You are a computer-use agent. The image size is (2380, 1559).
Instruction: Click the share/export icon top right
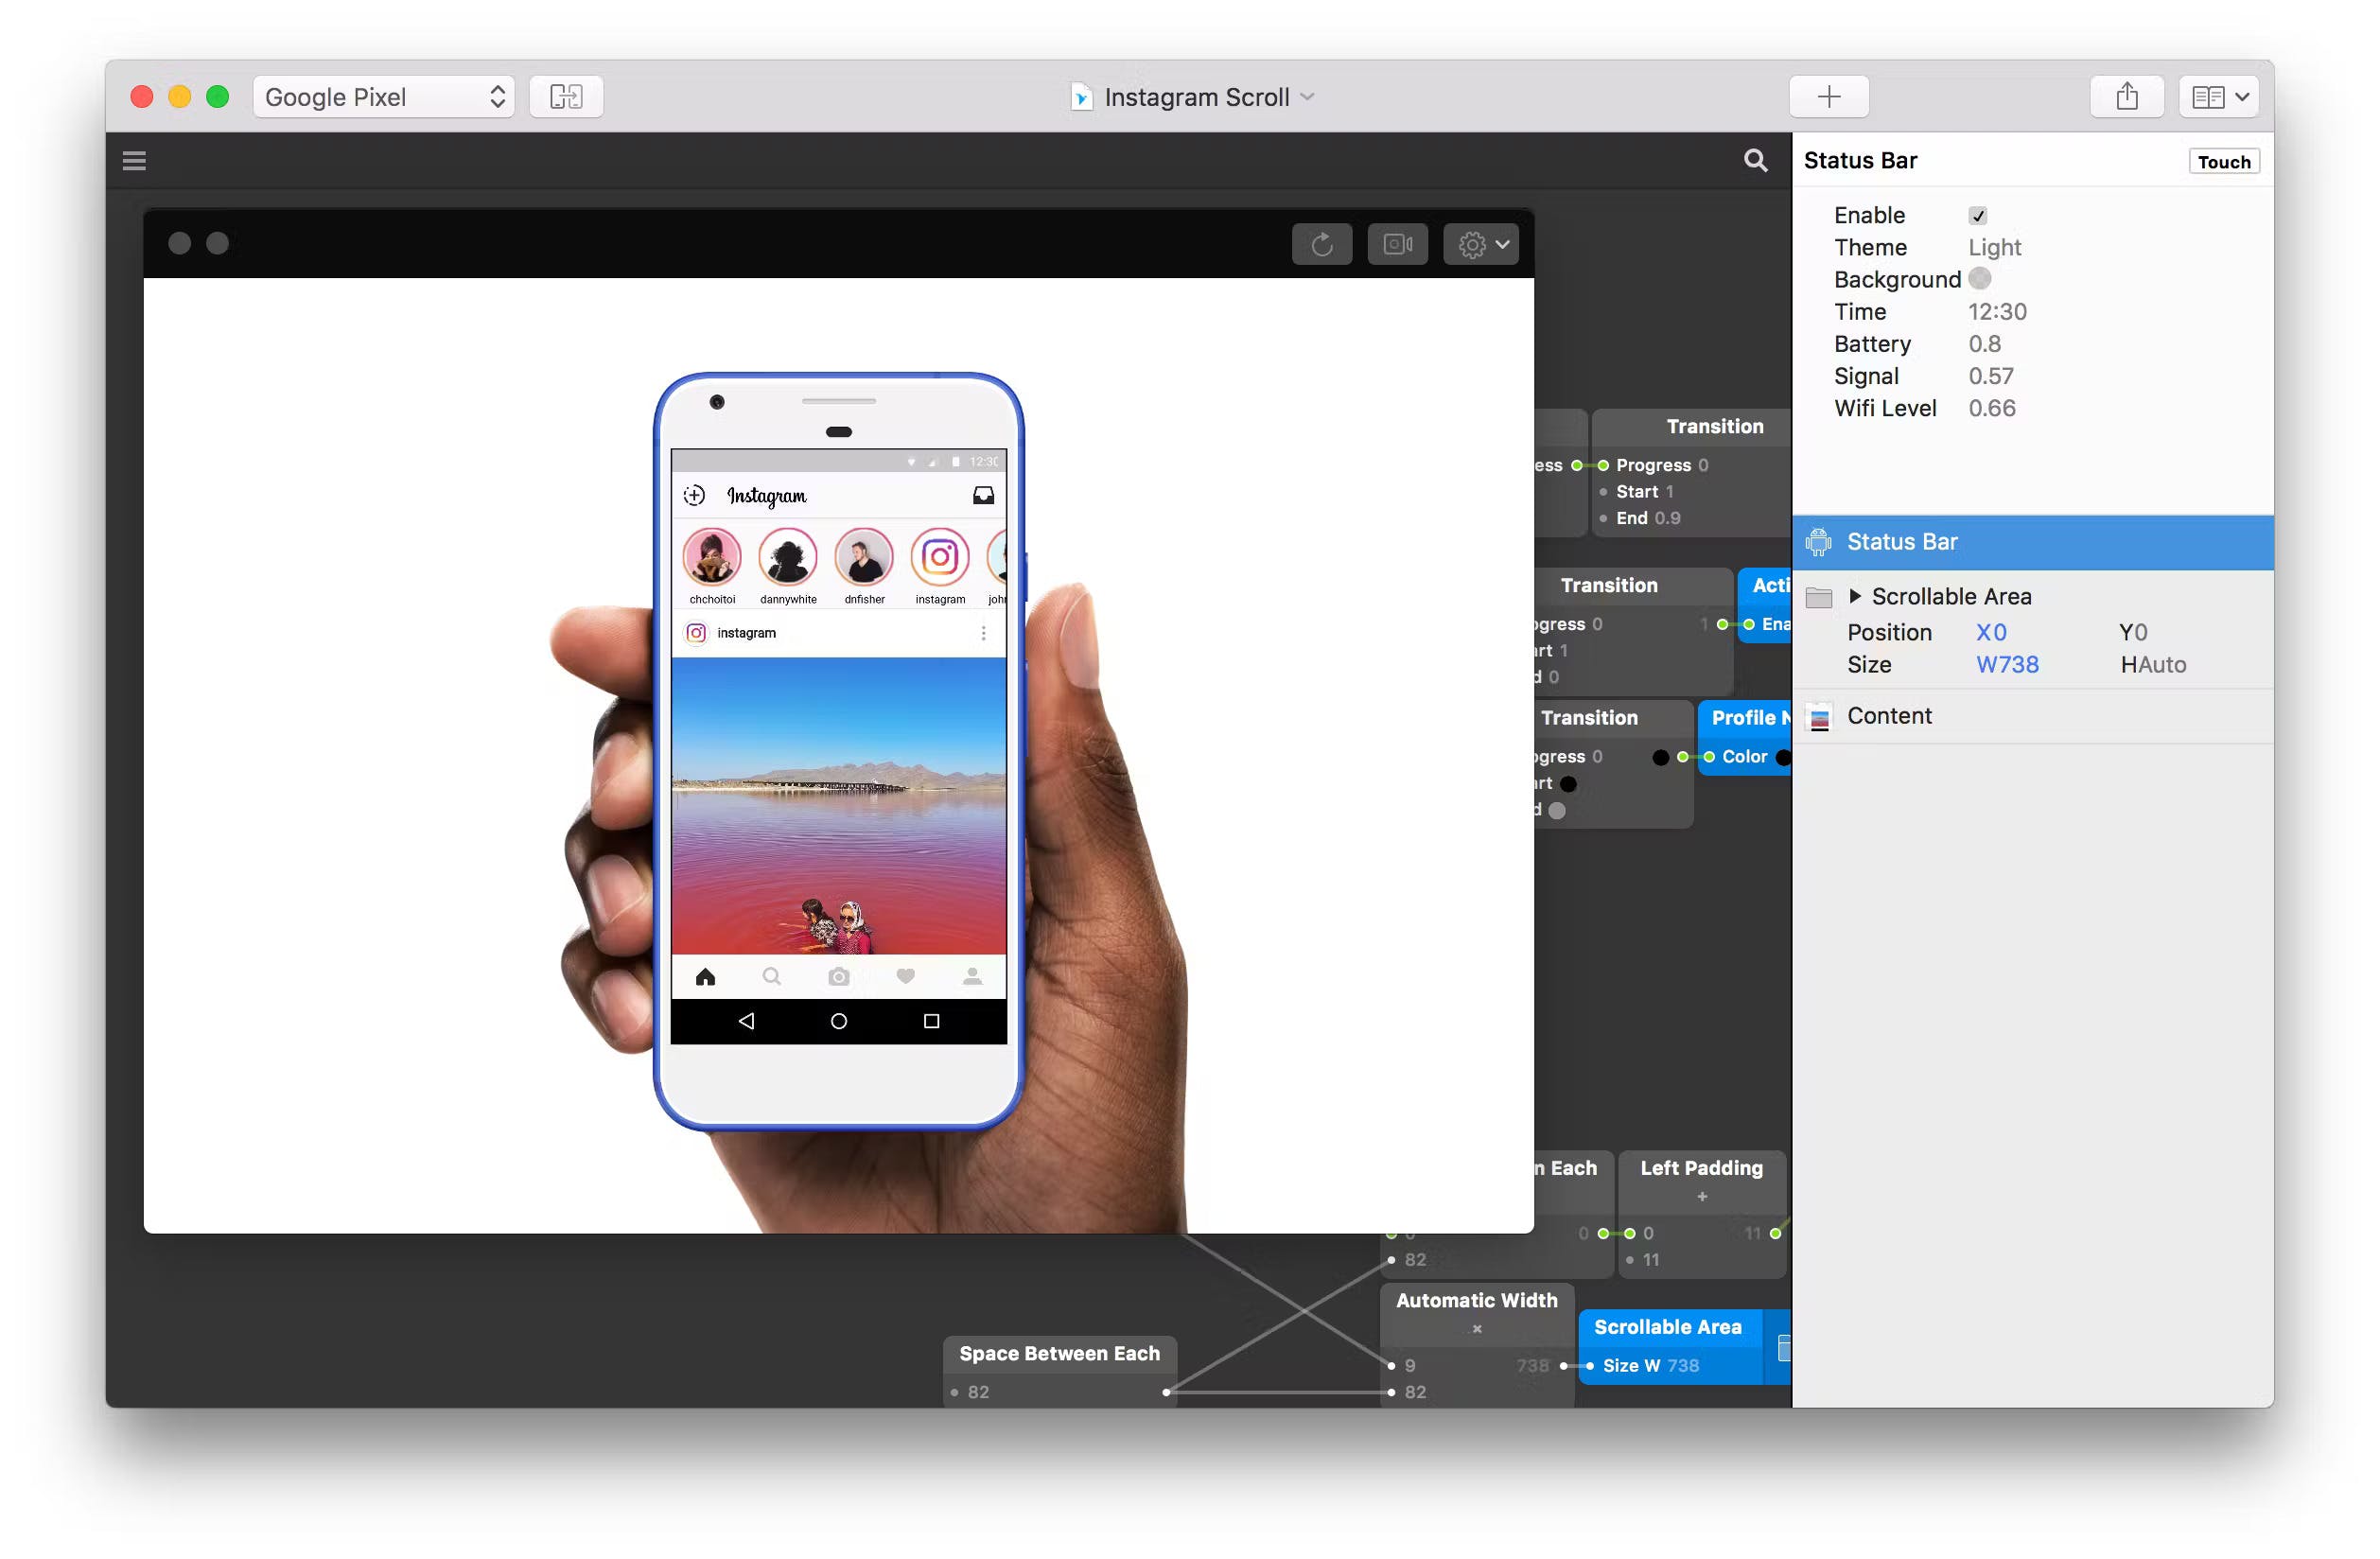(x=2126, y=96)
